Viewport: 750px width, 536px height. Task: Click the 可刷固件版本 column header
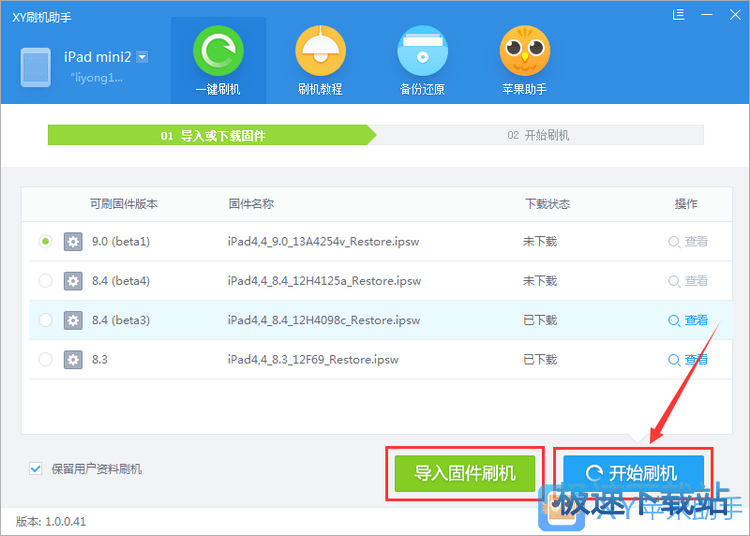pos(124,204)
